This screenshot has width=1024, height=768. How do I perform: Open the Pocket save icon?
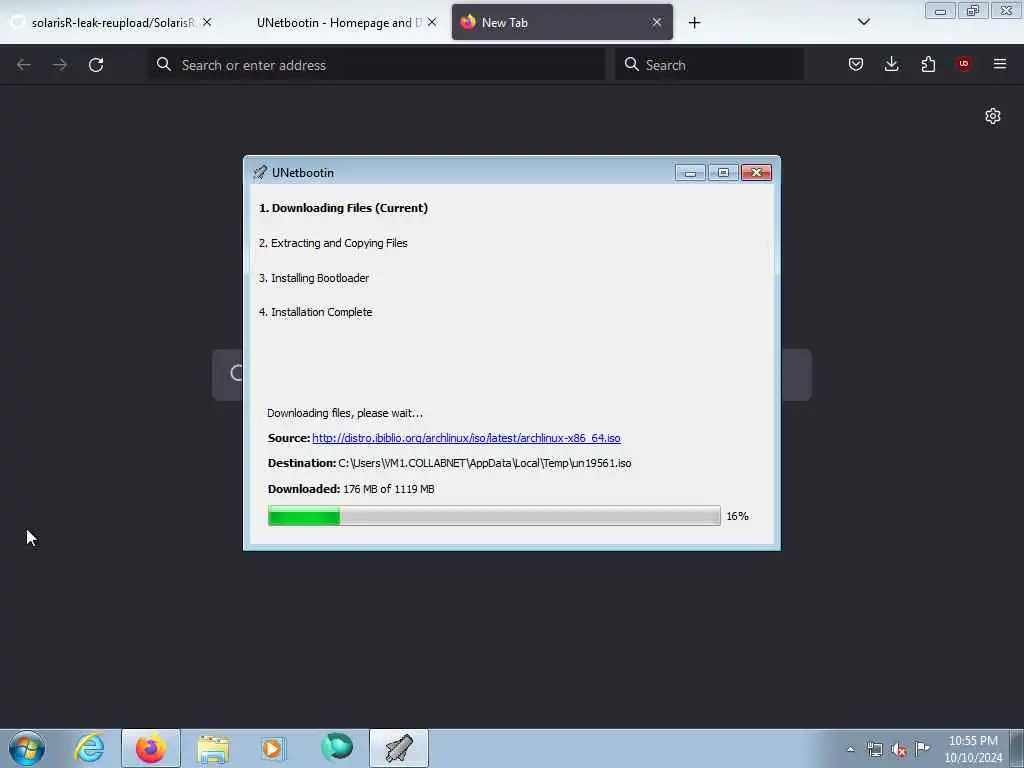click(856, 64)
